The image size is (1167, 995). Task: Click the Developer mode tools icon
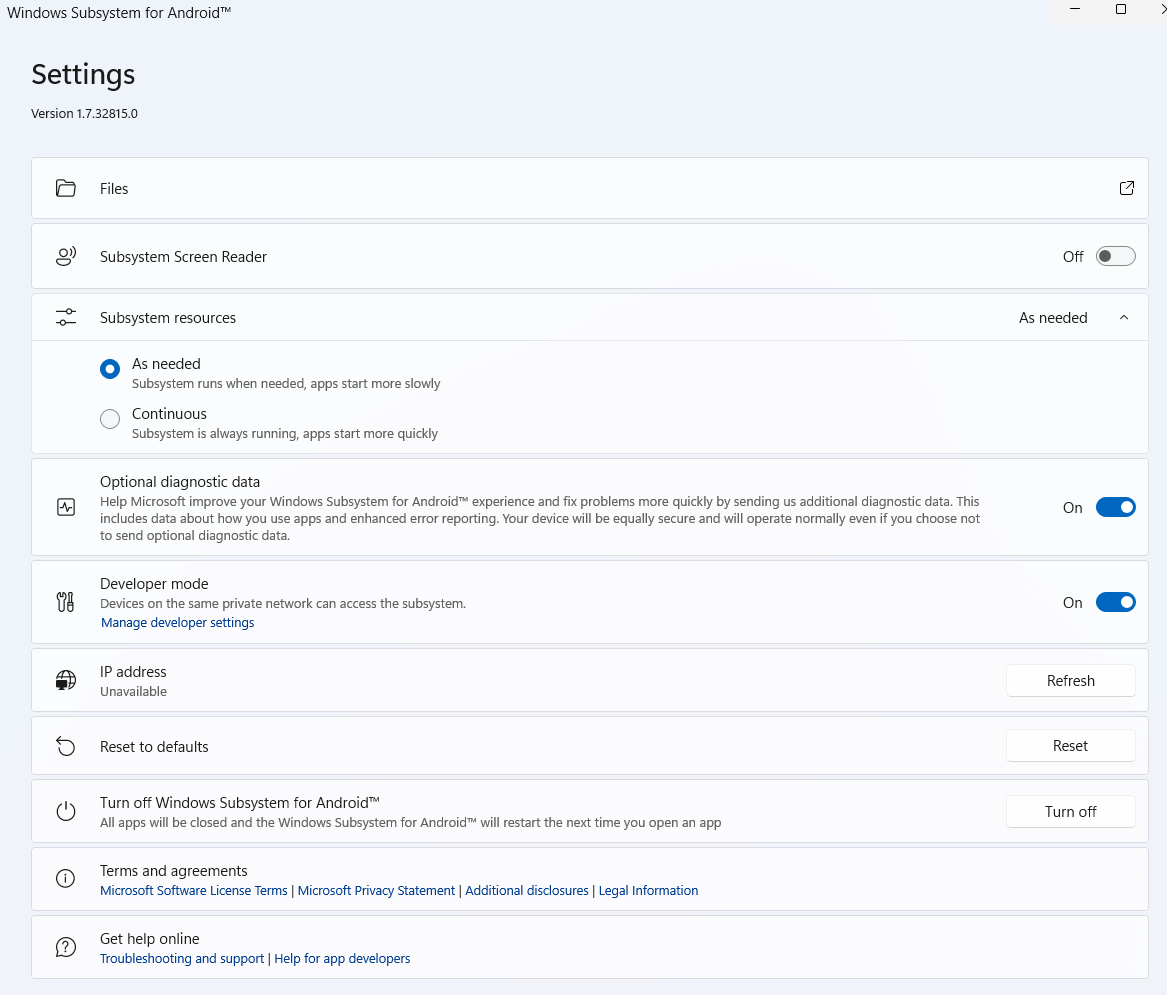coord(65,602)
